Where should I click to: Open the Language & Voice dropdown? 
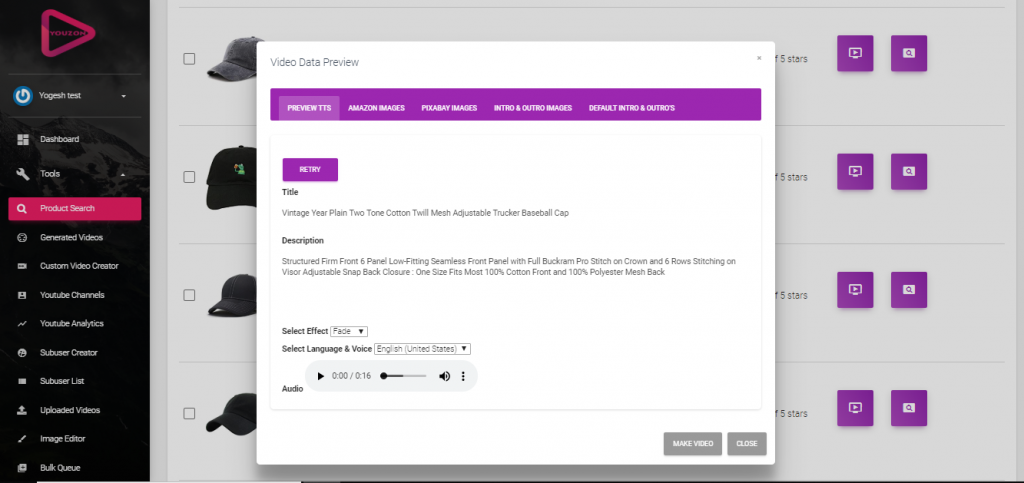coord(422,348)
